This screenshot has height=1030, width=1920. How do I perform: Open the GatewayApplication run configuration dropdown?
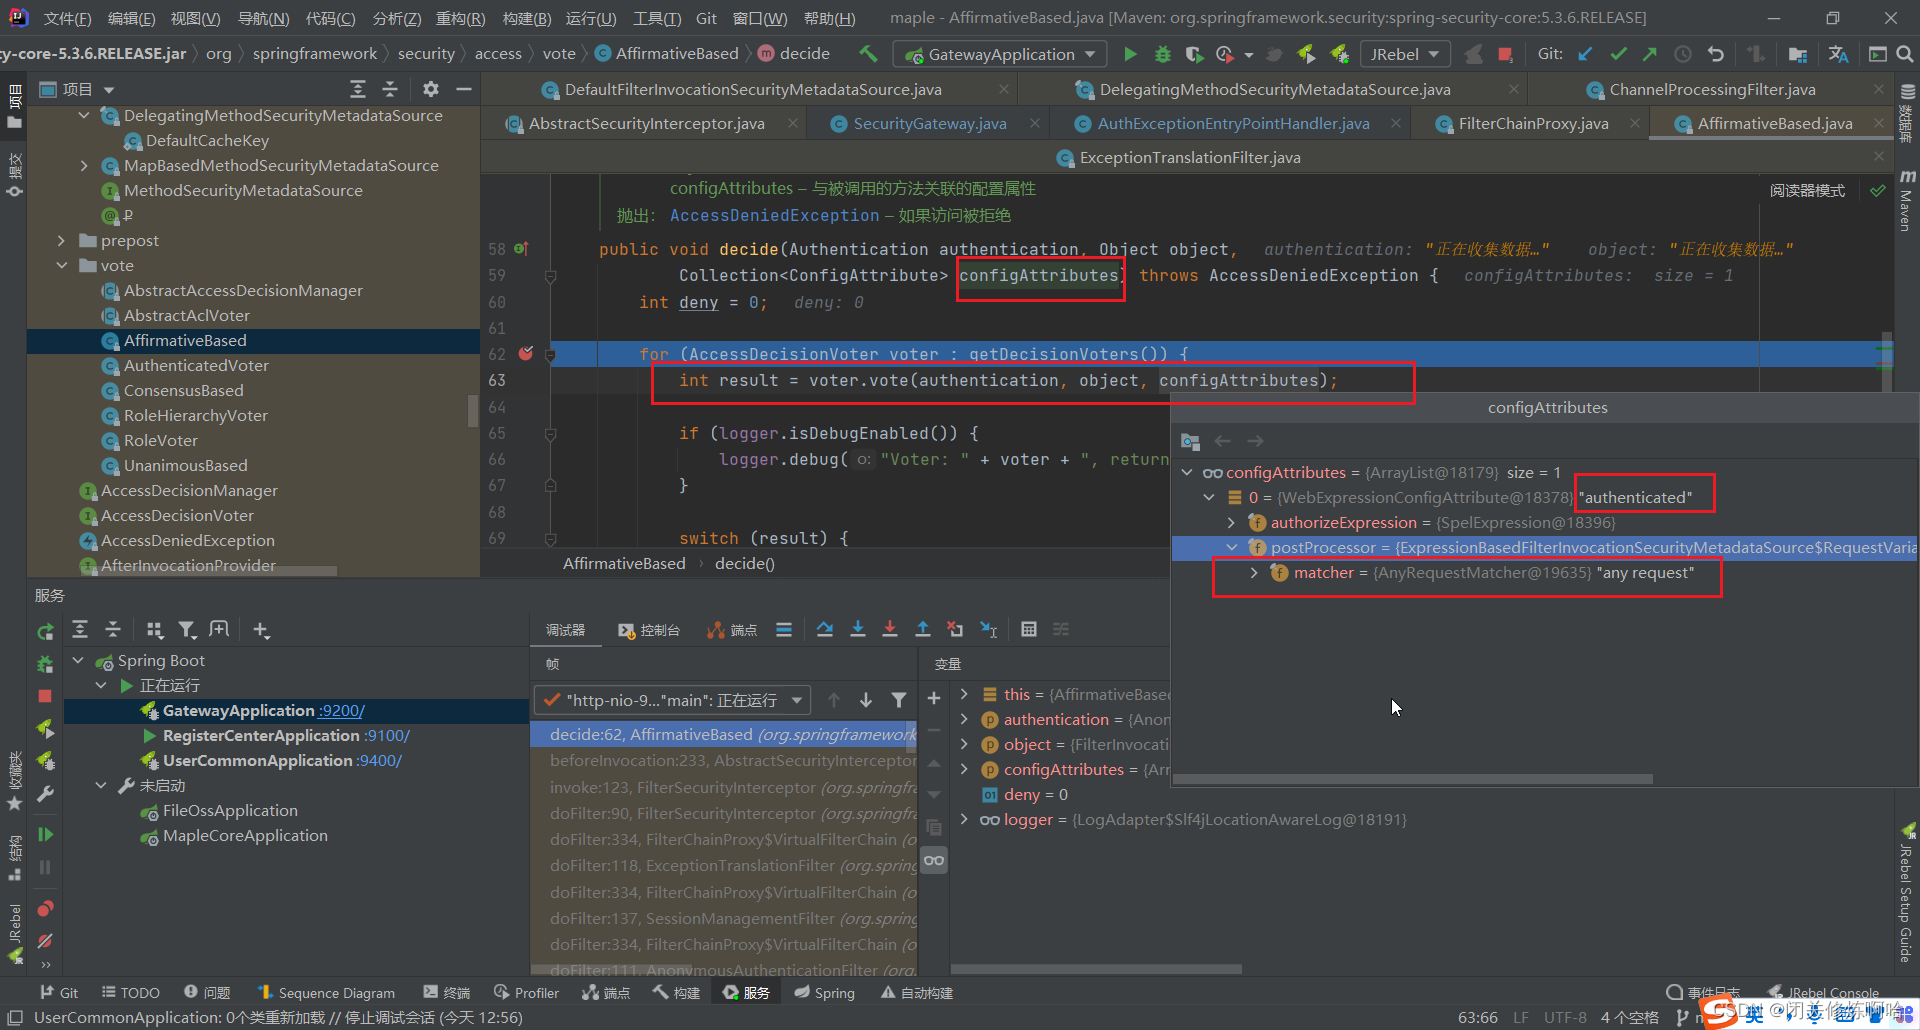point(1001,54)
